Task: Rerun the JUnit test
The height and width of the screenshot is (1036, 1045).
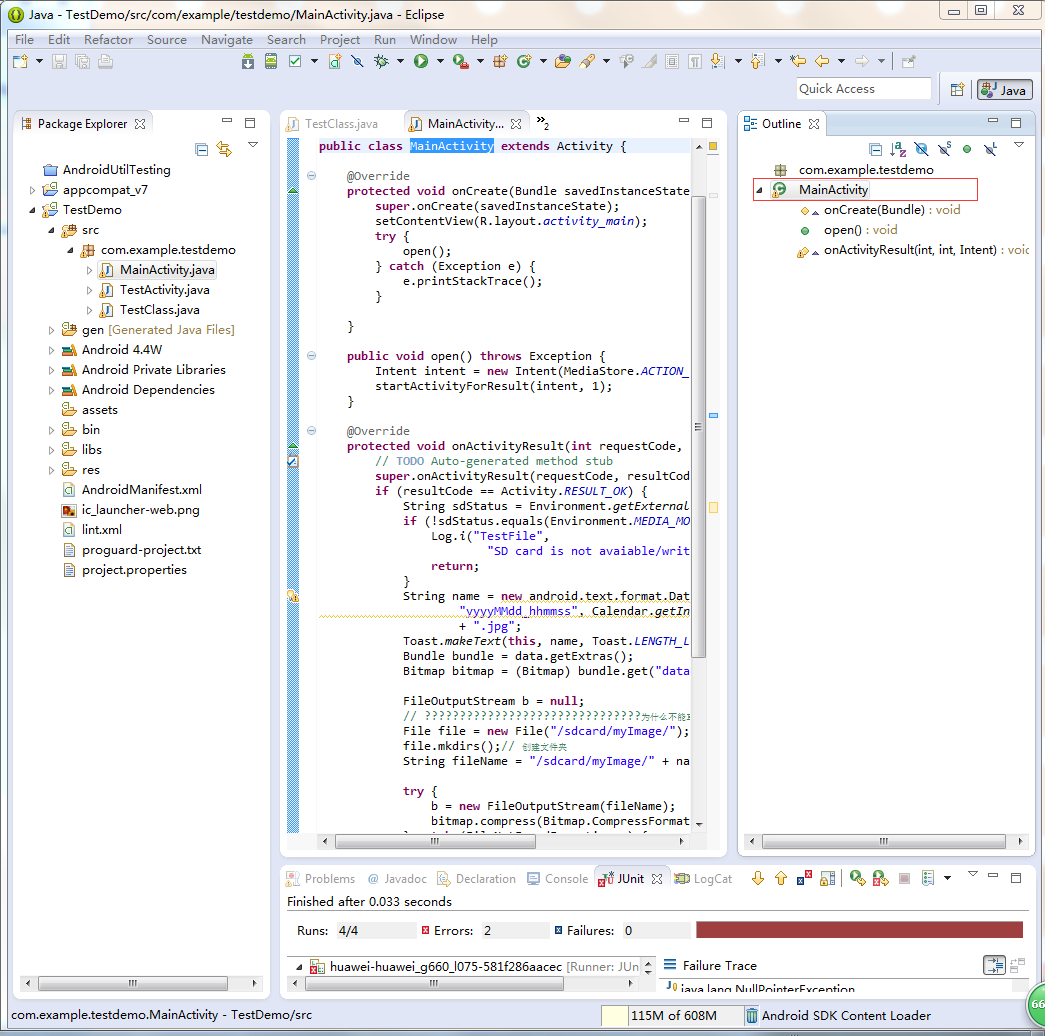Action: tap(857, 879)
